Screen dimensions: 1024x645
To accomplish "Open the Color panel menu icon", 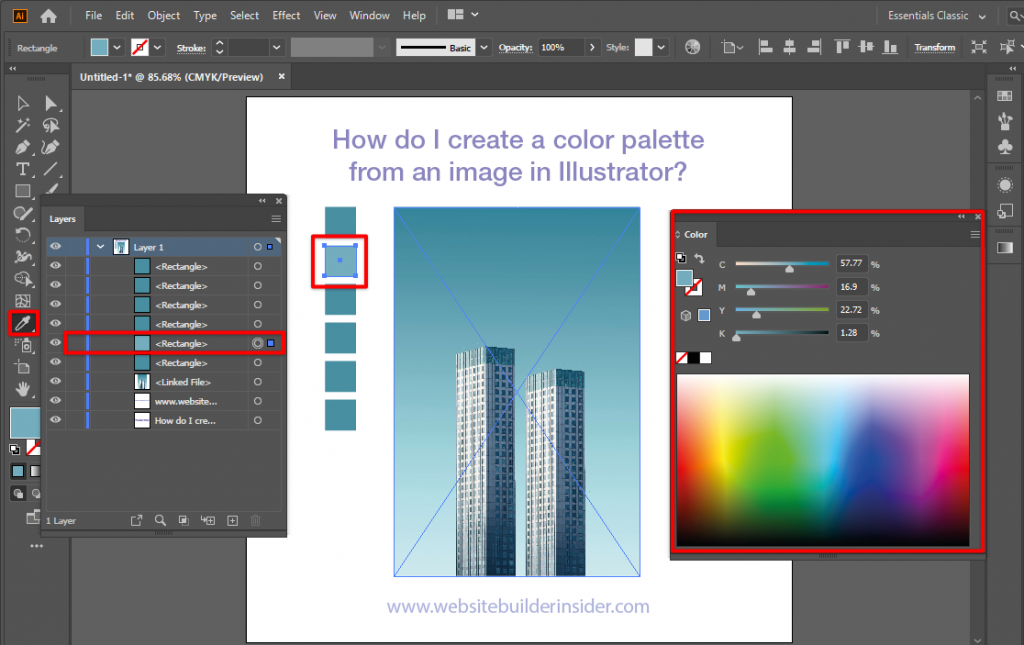I will [974, 233].
